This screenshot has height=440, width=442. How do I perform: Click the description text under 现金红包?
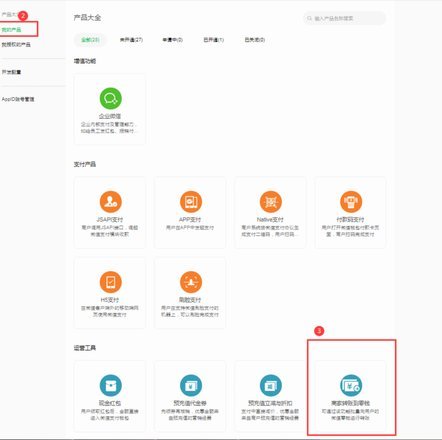click(x=110, y=415)
